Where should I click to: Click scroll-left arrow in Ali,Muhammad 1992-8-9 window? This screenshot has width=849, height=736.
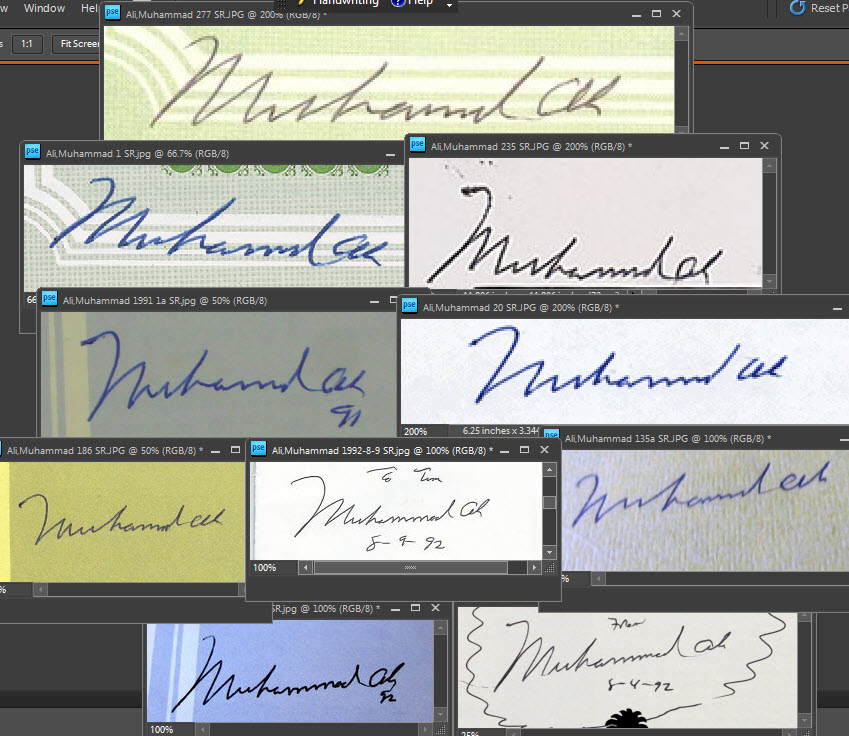305,568
